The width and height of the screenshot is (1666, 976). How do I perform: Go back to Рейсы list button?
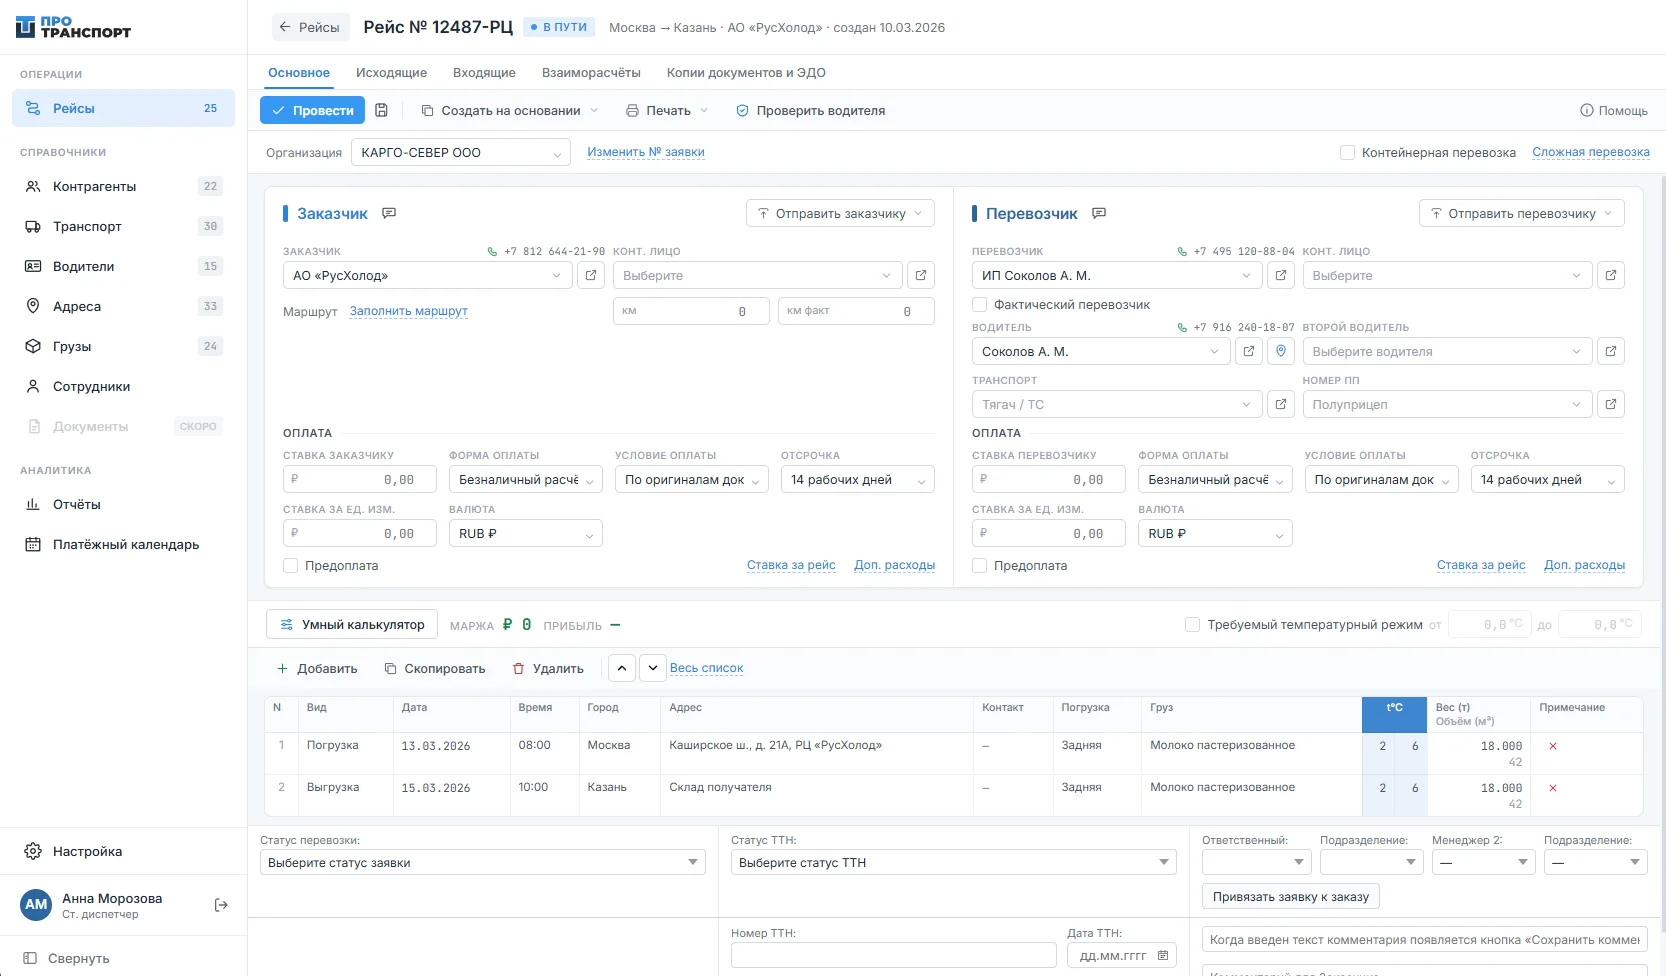tap(310, 27)
